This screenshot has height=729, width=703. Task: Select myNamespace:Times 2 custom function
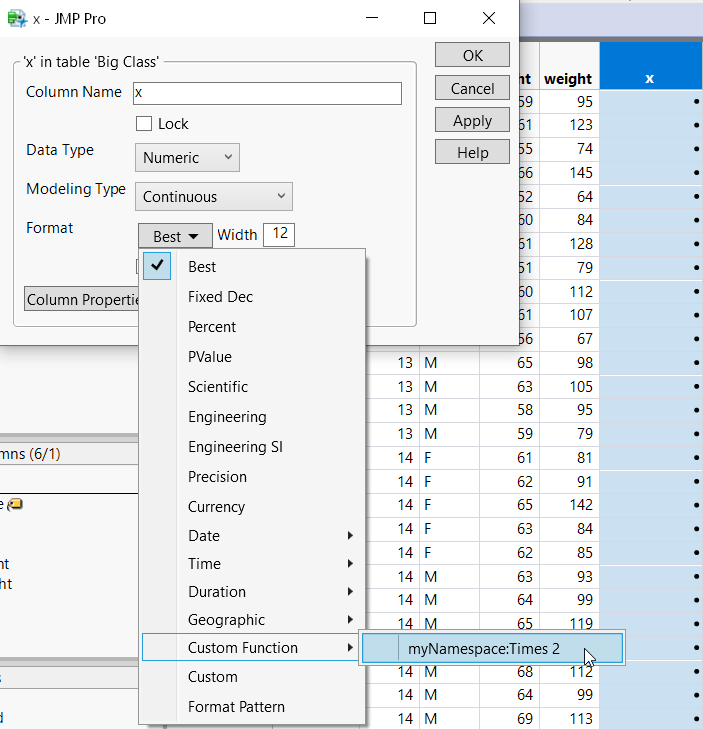484,649
